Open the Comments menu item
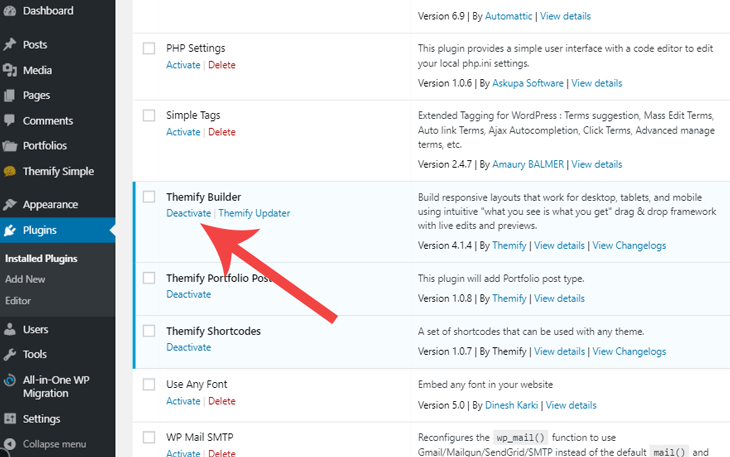The image size is (730, 457). click(48, 121)
